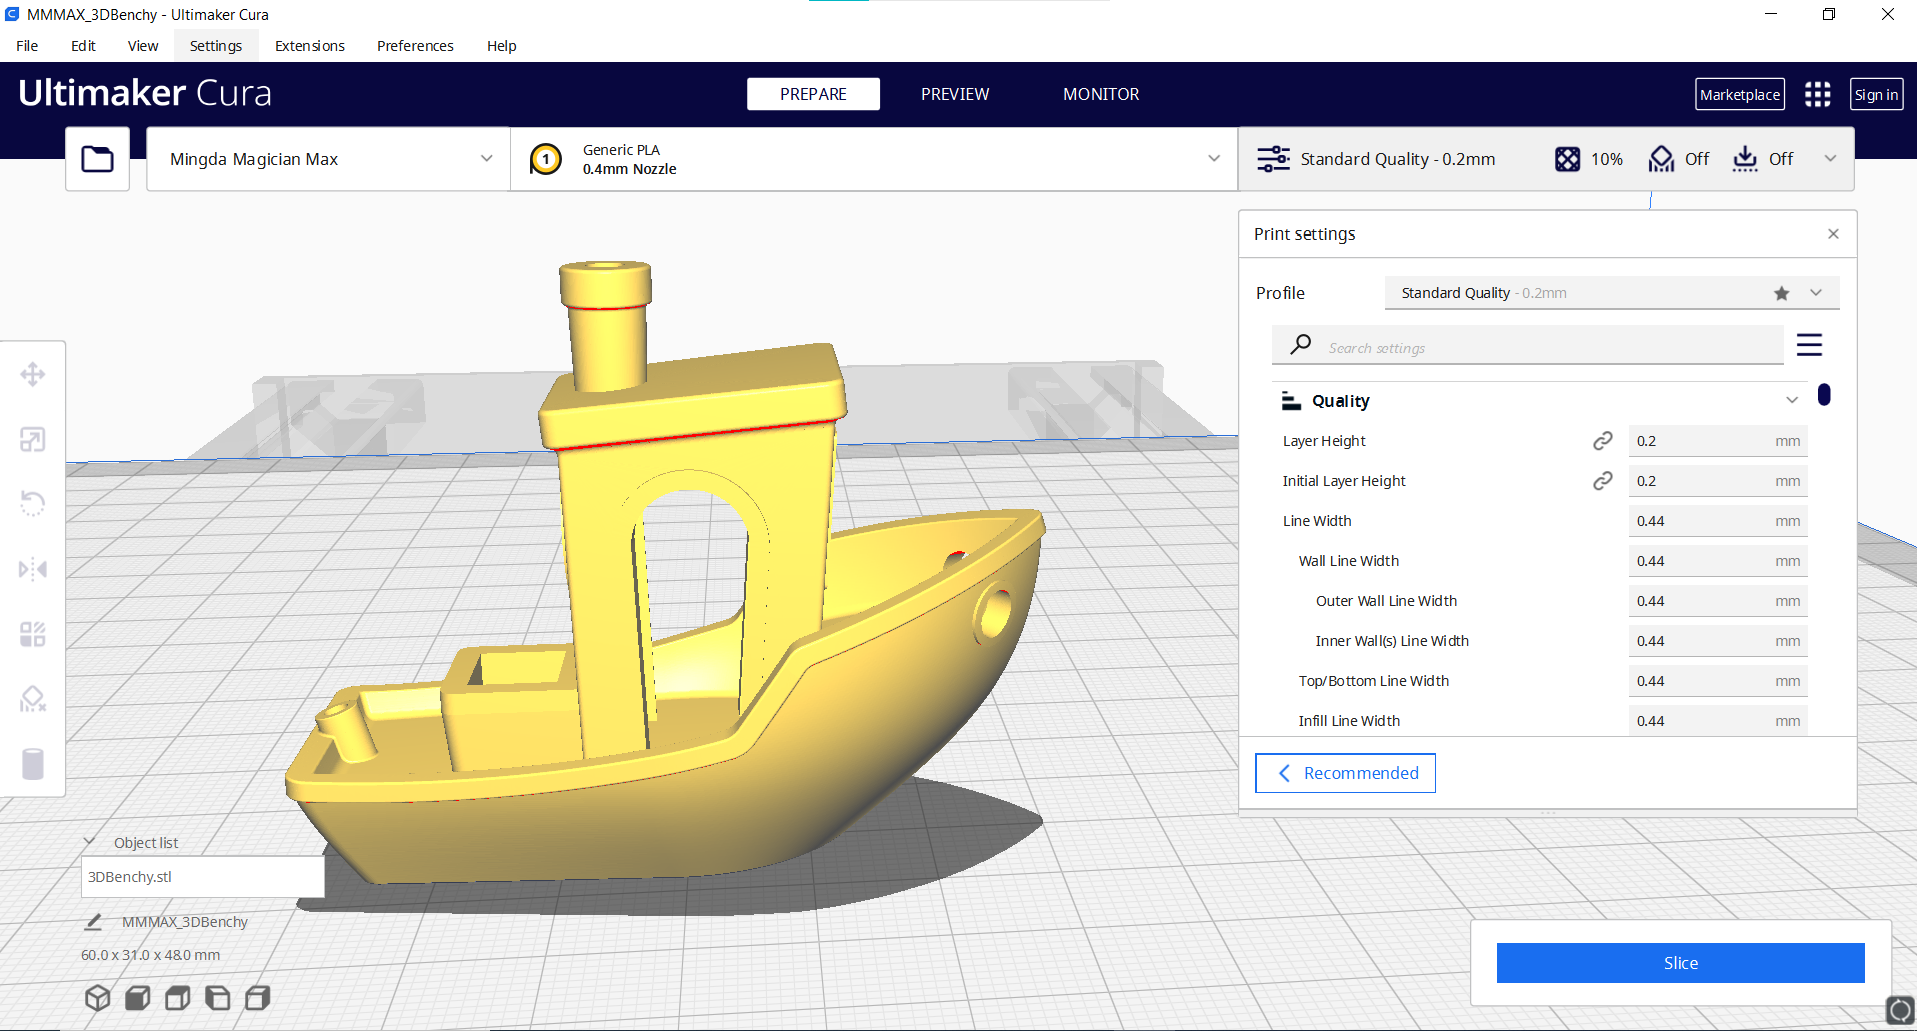The height and width of the screenshot is (1031, 1917).
Task: Select the Scale tool
Action: 33,440
